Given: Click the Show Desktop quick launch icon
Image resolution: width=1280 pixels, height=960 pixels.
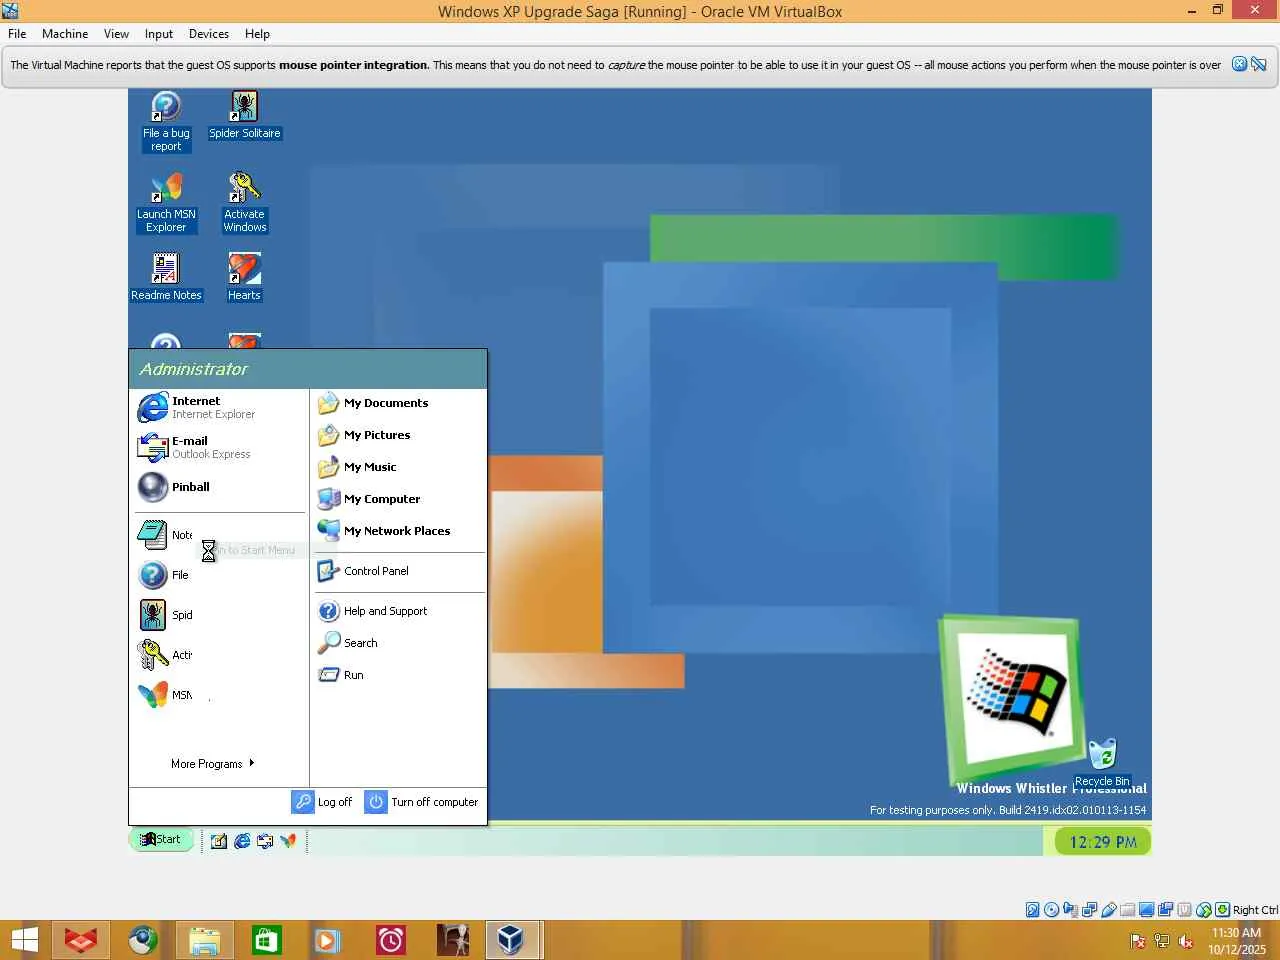Looking at the screenshot, I should click(219, 841).
